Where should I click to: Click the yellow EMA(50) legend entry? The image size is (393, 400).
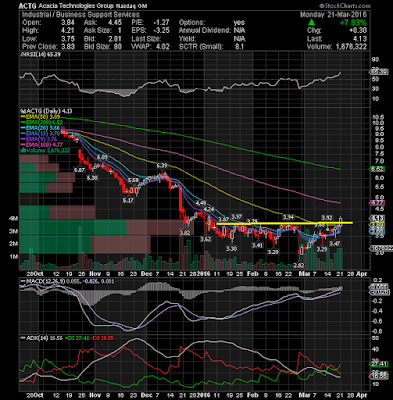pos(40,117)
